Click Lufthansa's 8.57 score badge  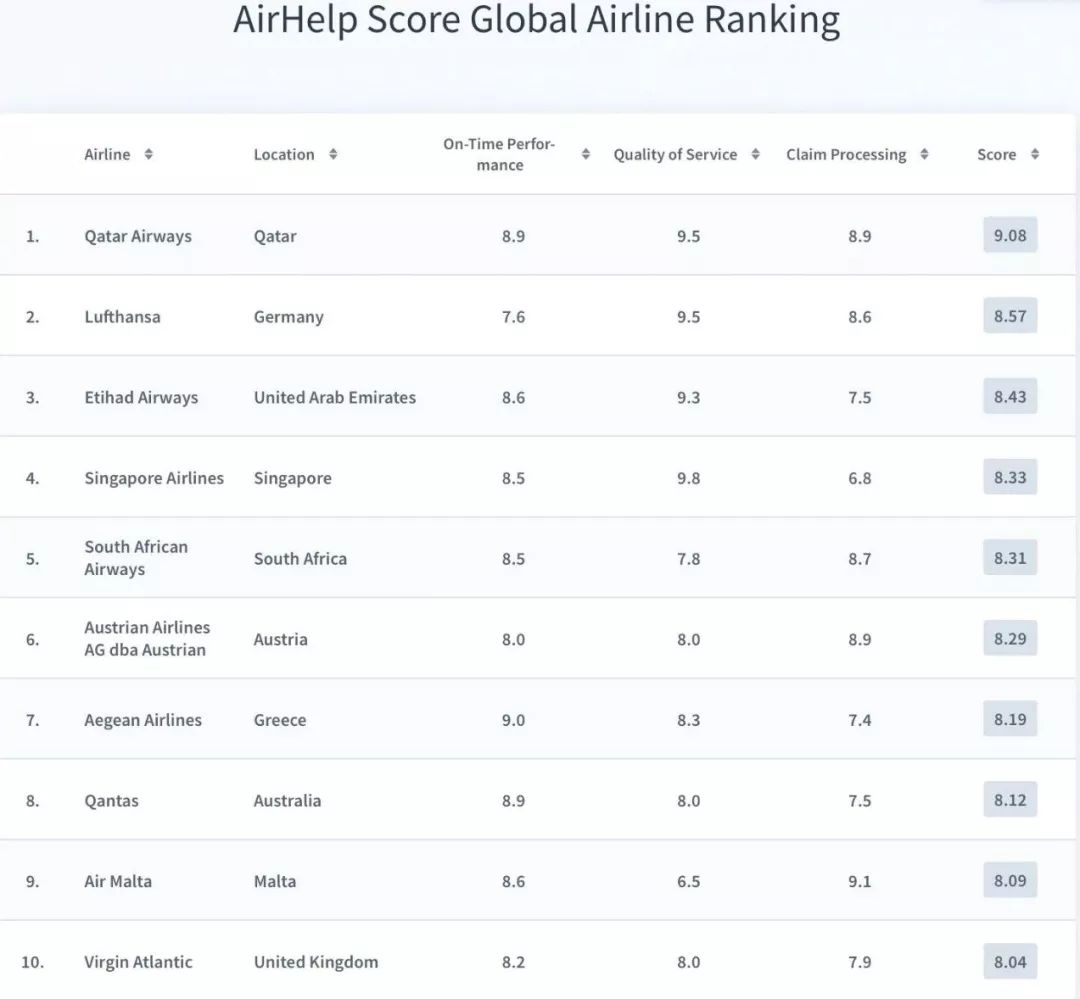pos(1010,317)
